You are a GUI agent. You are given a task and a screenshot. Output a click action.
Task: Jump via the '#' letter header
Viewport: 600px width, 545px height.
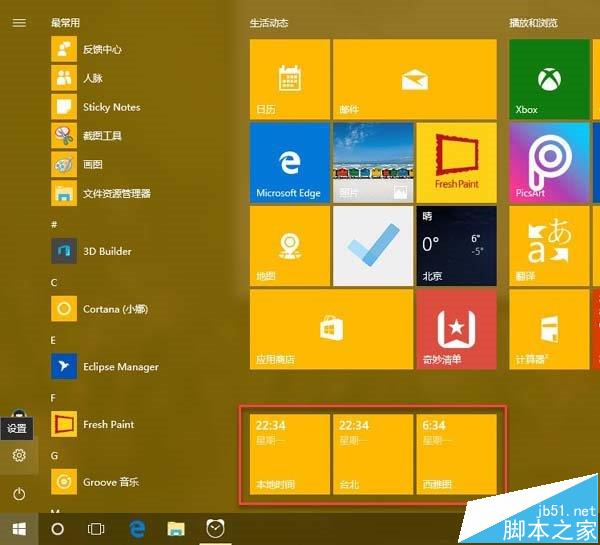tap(54, 225)
